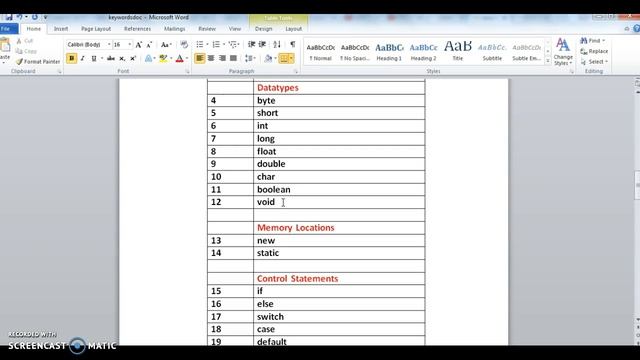This screenshot has width=640, height=360.
Task: Click the Replace button
Action: coord(594,51)
